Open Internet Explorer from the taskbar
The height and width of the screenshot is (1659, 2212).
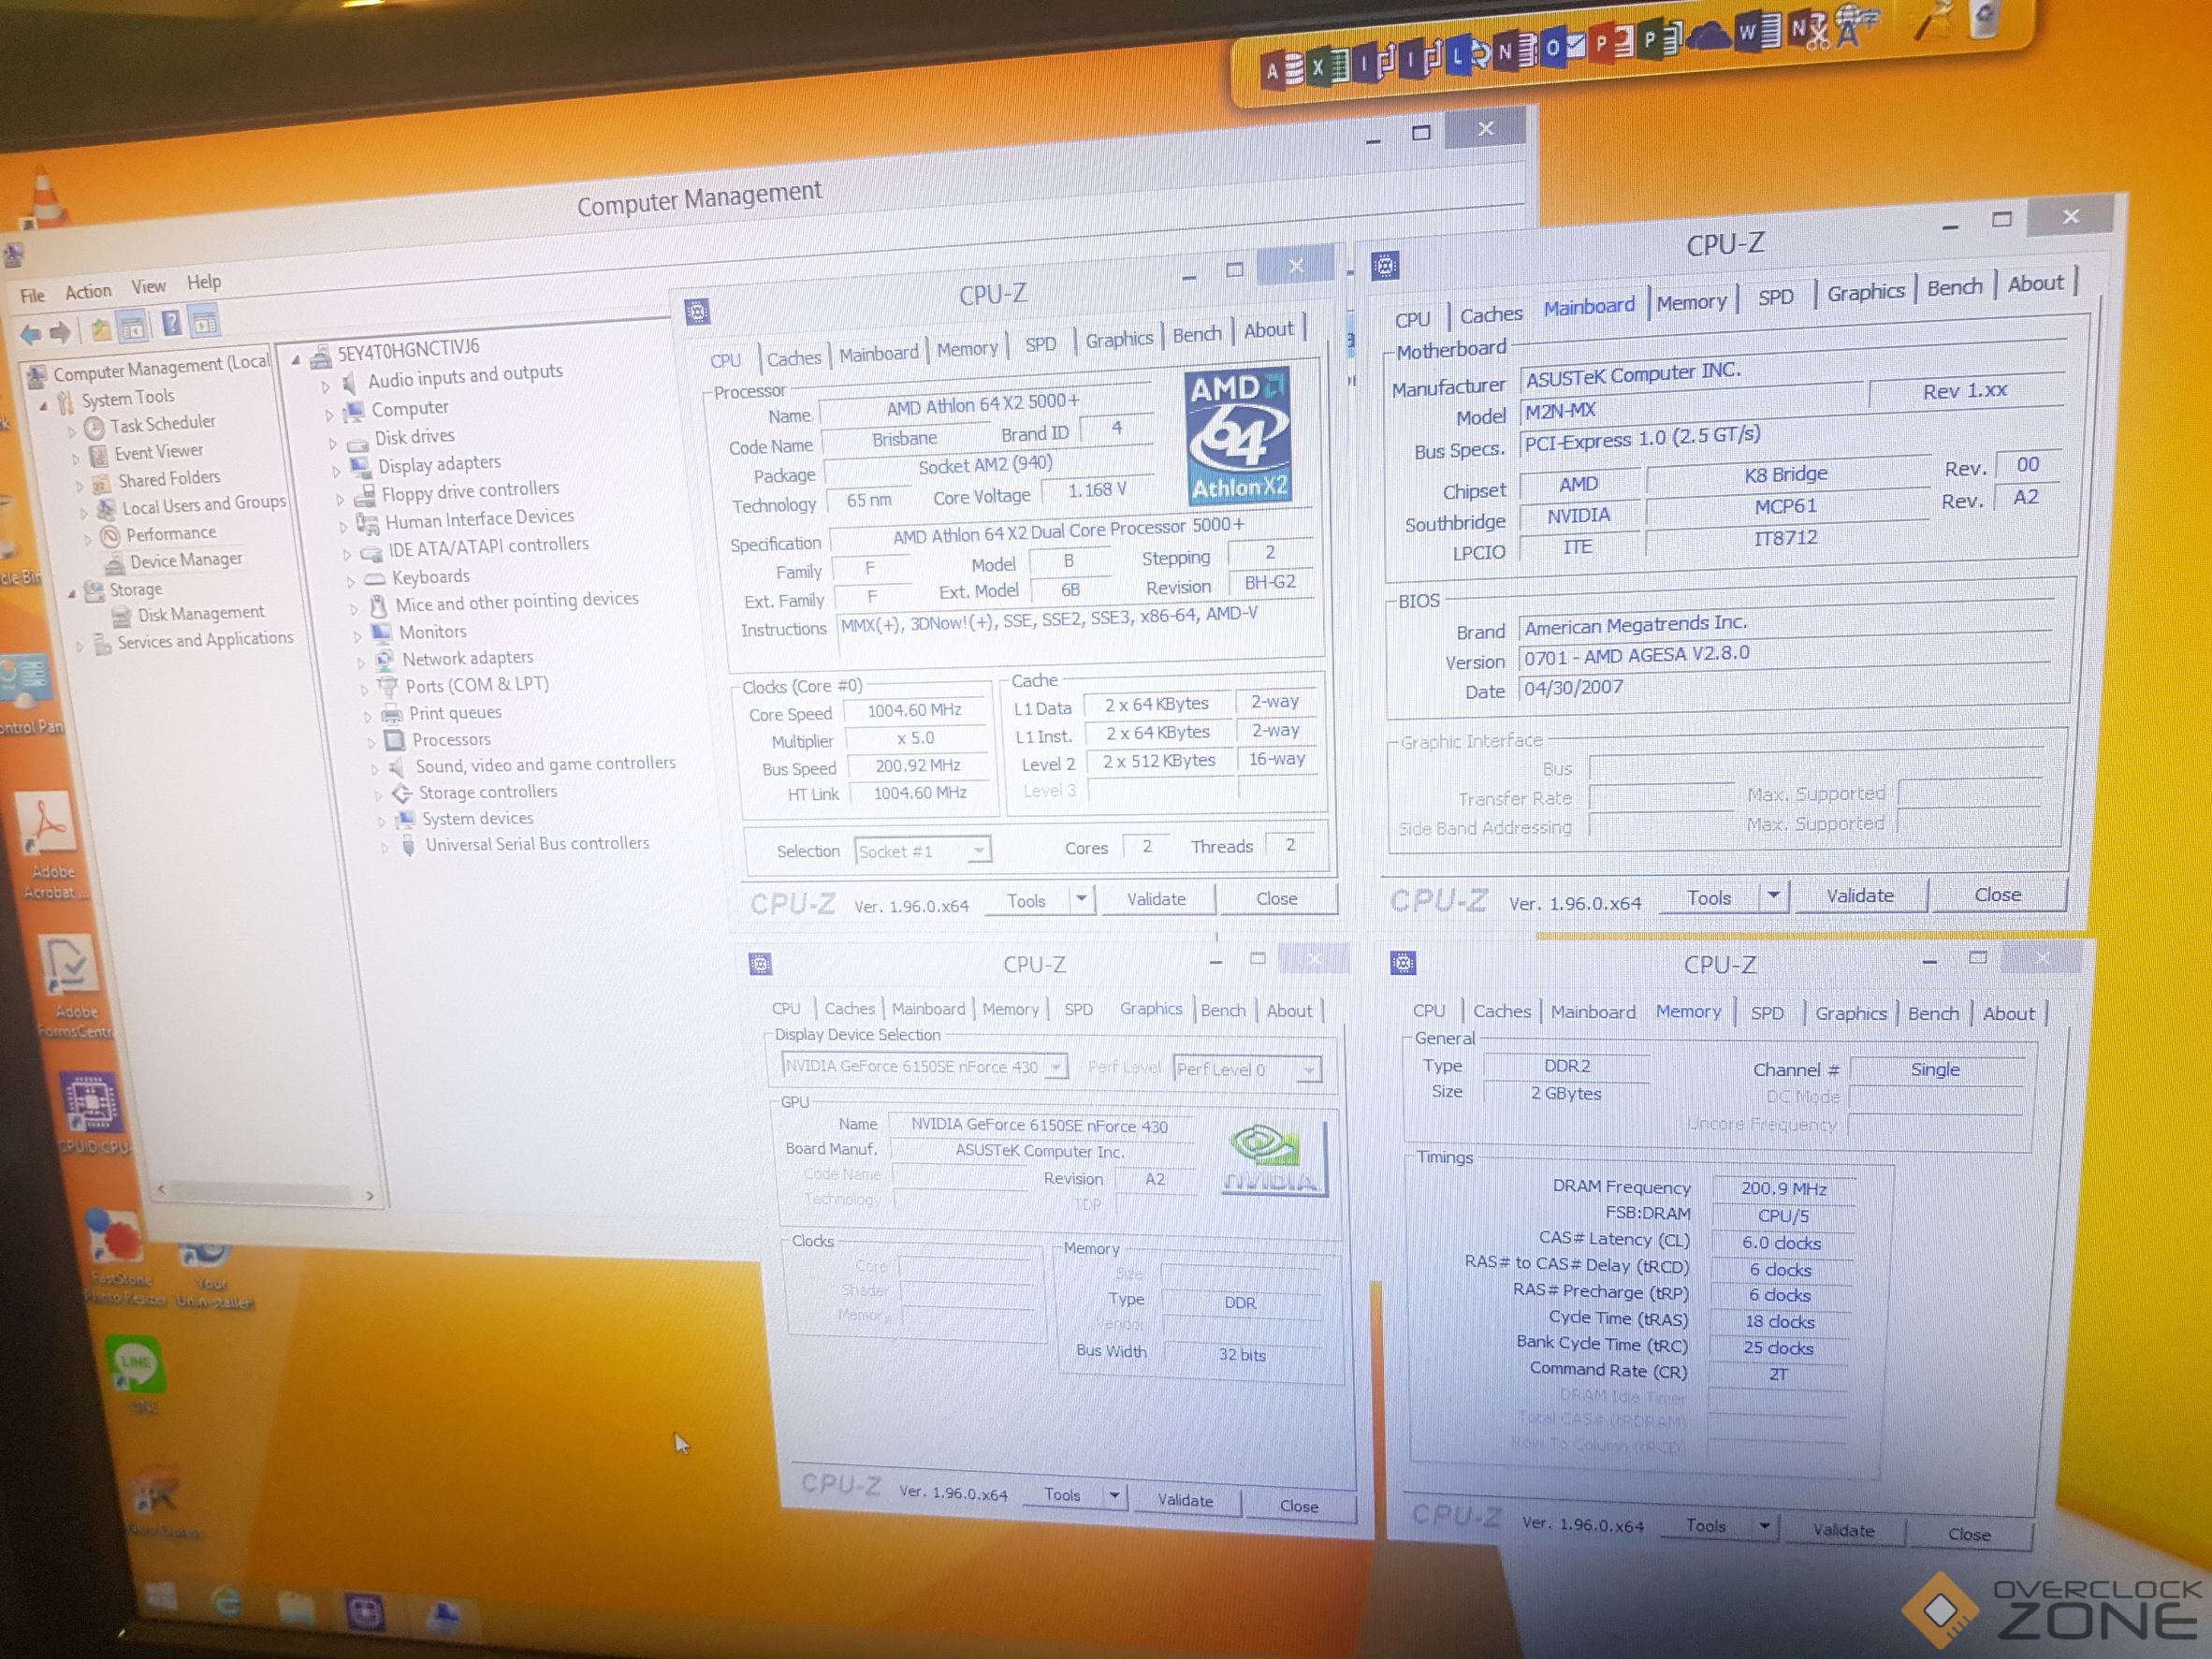pyautogui.click(x=228, y=1603)
